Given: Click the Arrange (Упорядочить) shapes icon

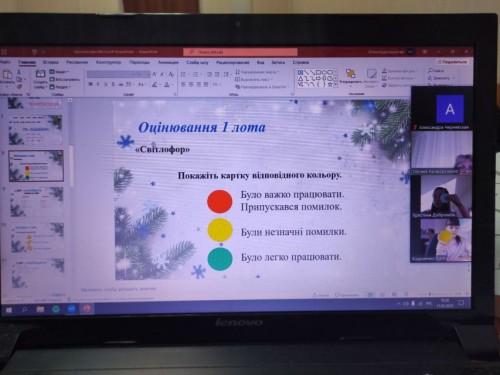Looking at the screenshot, I should click(350, 74).
